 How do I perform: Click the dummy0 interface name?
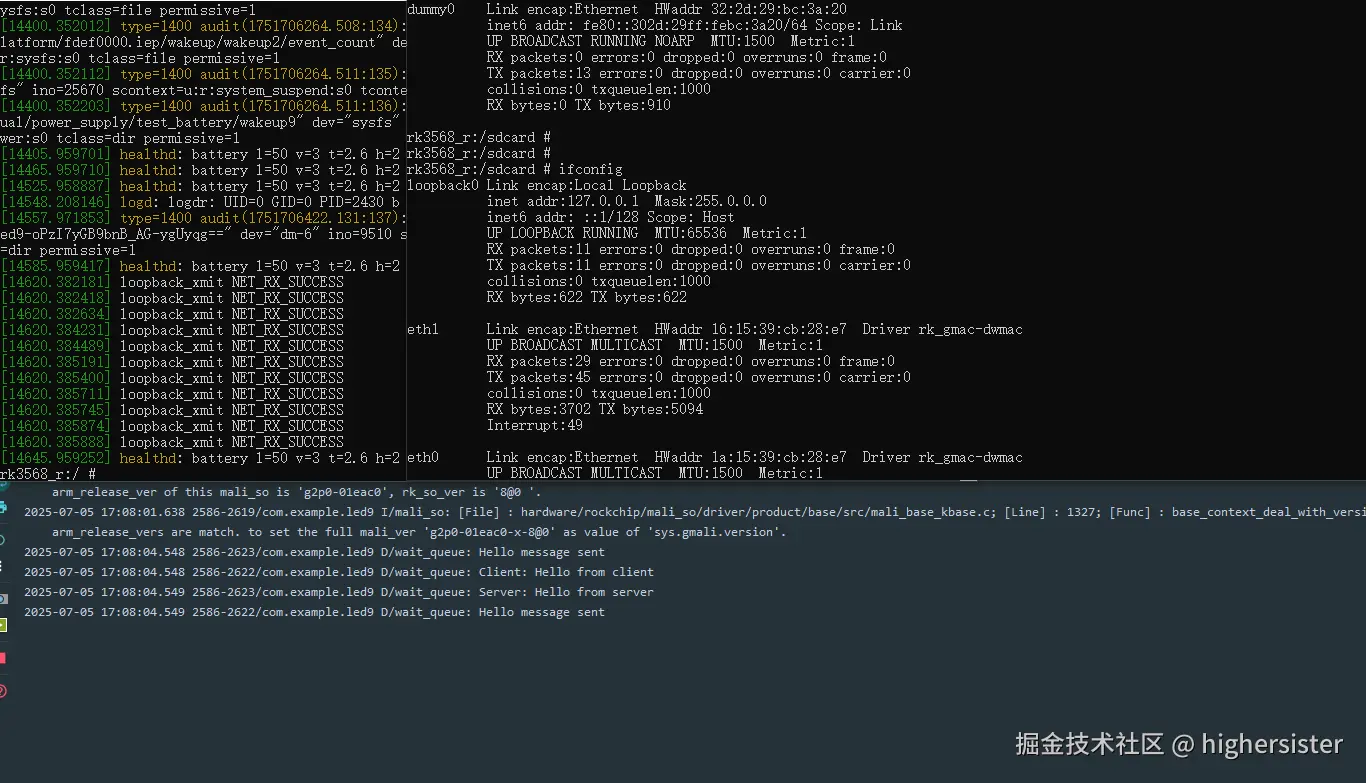pyautogui.click(x=431, y=9)
